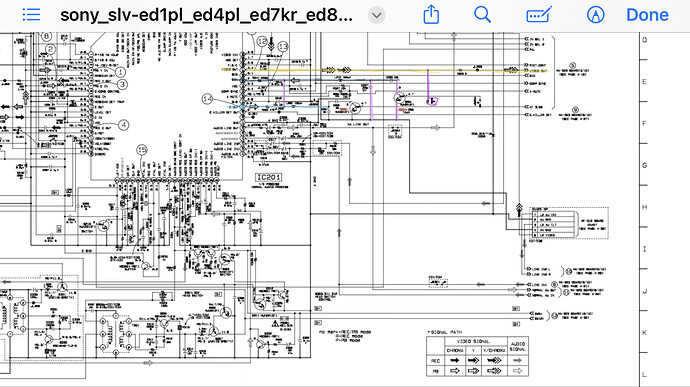This screenshot has height=387, width=690.
Task: Select the circled number 8 marker
Action: (46, 37)
